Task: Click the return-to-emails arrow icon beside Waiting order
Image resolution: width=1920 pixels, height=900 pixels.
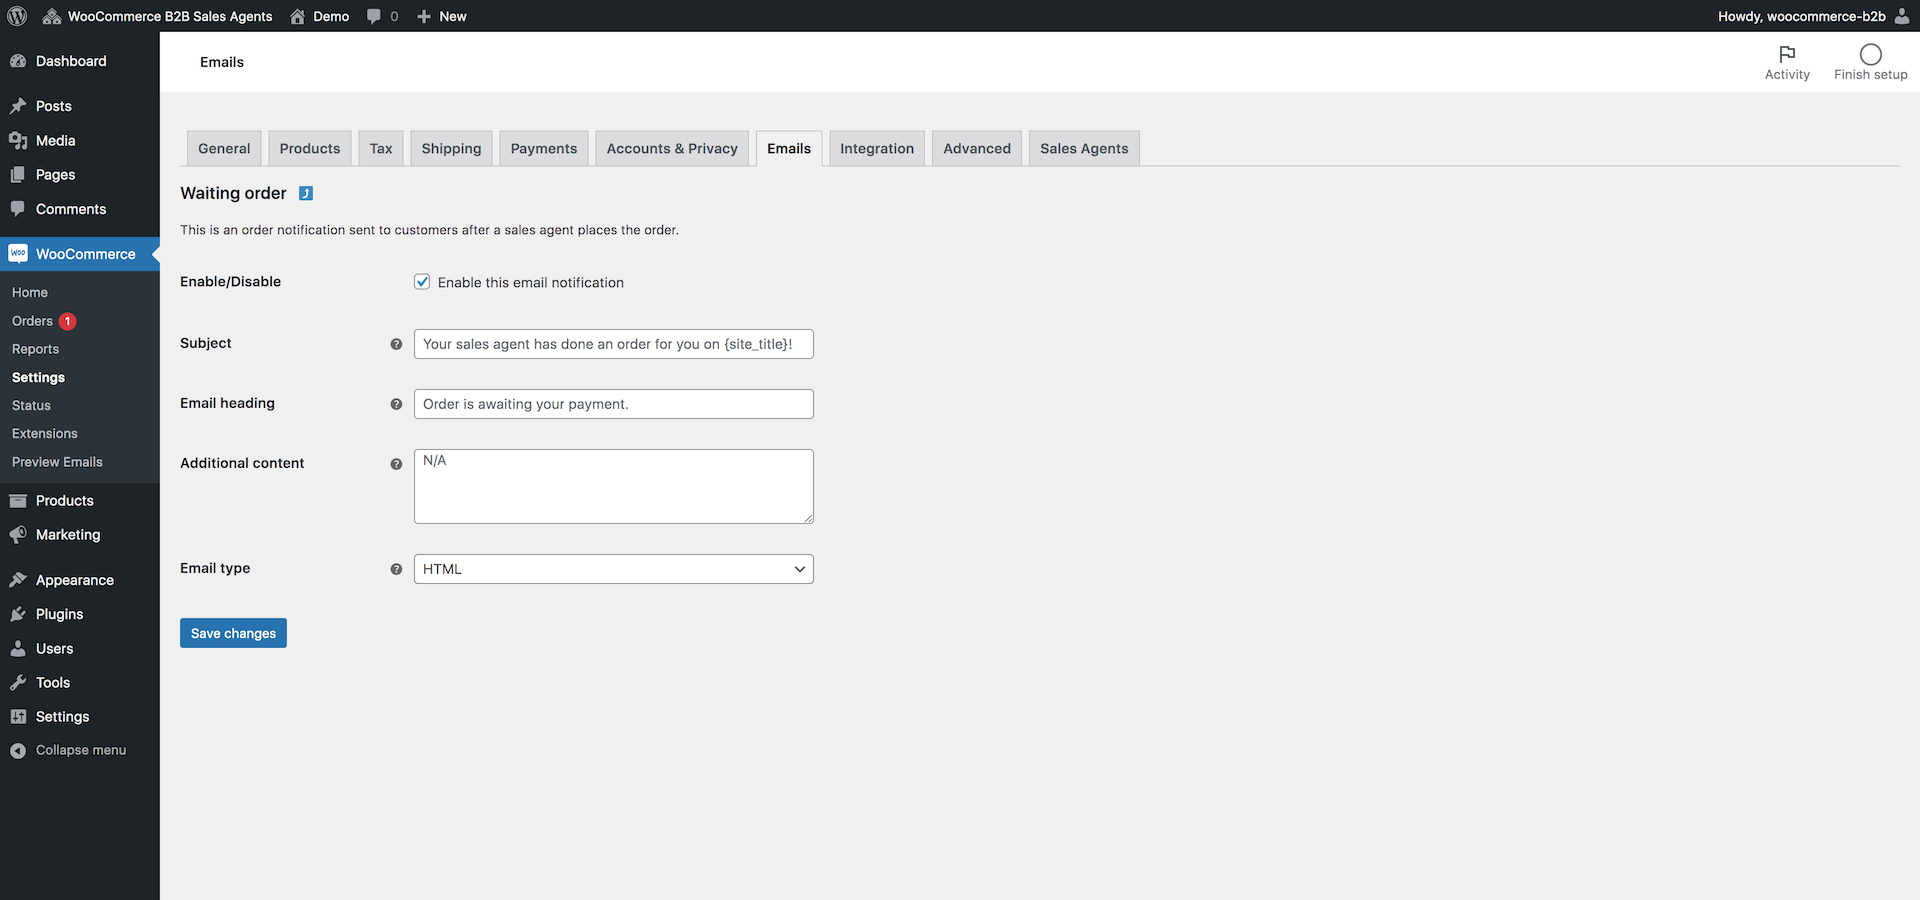Action: pyautogui.click(x=306, y=193)
